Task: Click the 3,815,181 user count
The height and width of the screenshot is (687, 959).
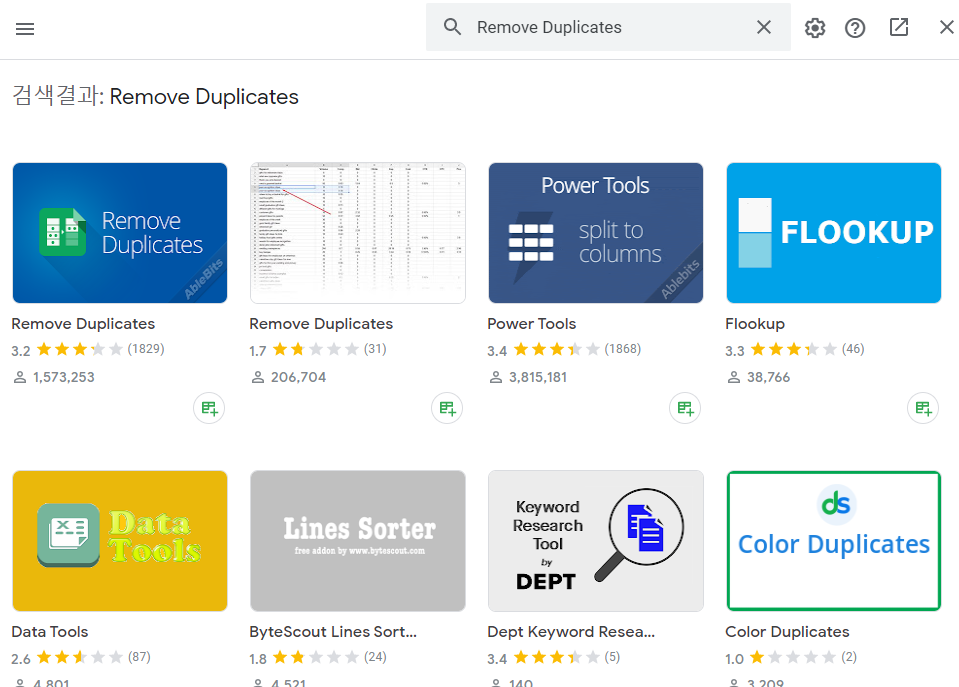Action: [x=538, y=377]
